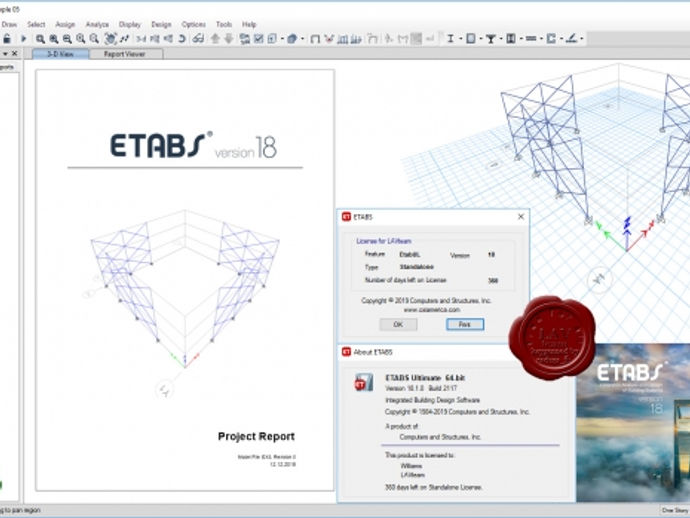Open the Help menu
Viewport: 690px width, 518px height.
249,24
